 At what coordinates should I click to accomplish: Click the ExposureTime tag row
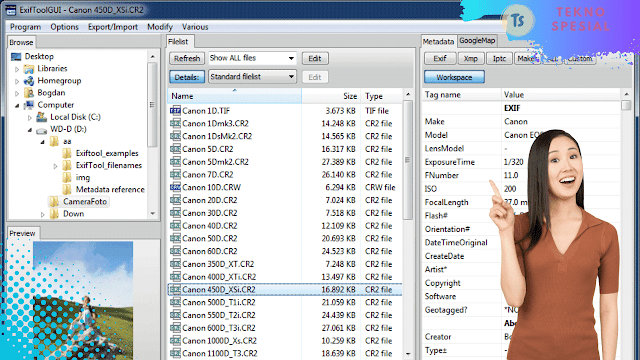pos(521,162)
